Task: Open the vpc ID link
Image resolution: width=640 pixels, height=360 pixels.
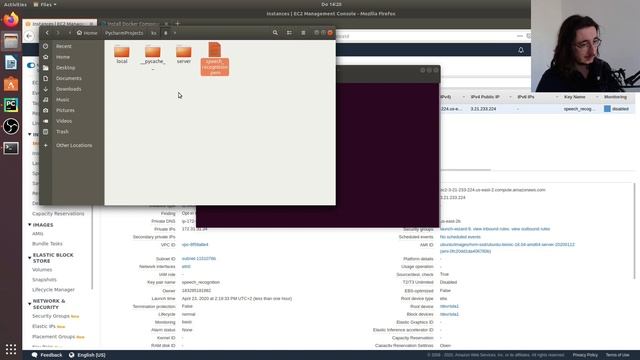Action: pos(195,244)
